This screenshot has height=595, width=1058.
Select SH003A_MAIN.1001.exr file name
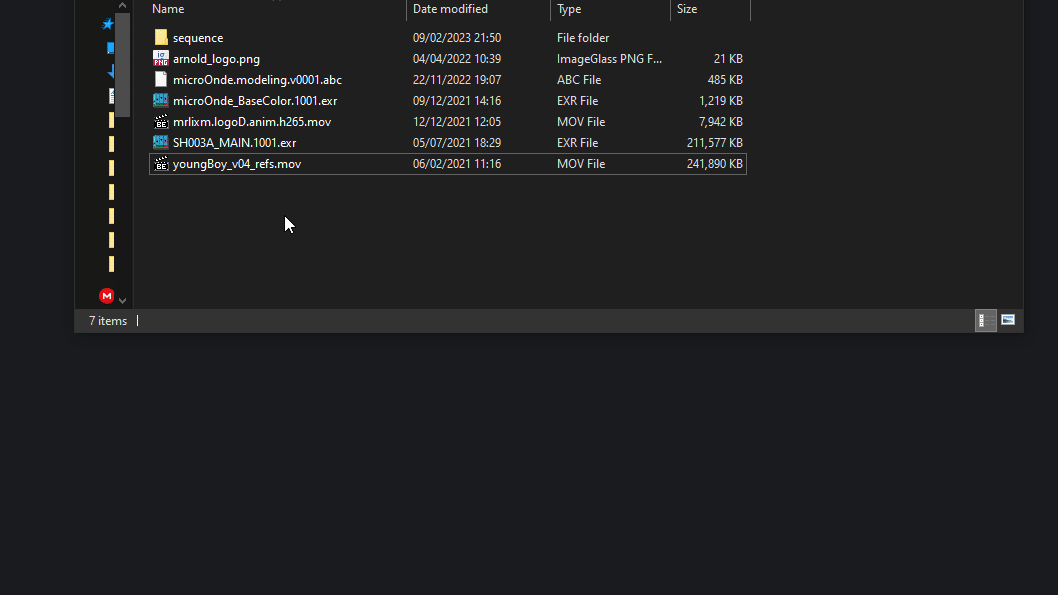(x=234, y=142)
